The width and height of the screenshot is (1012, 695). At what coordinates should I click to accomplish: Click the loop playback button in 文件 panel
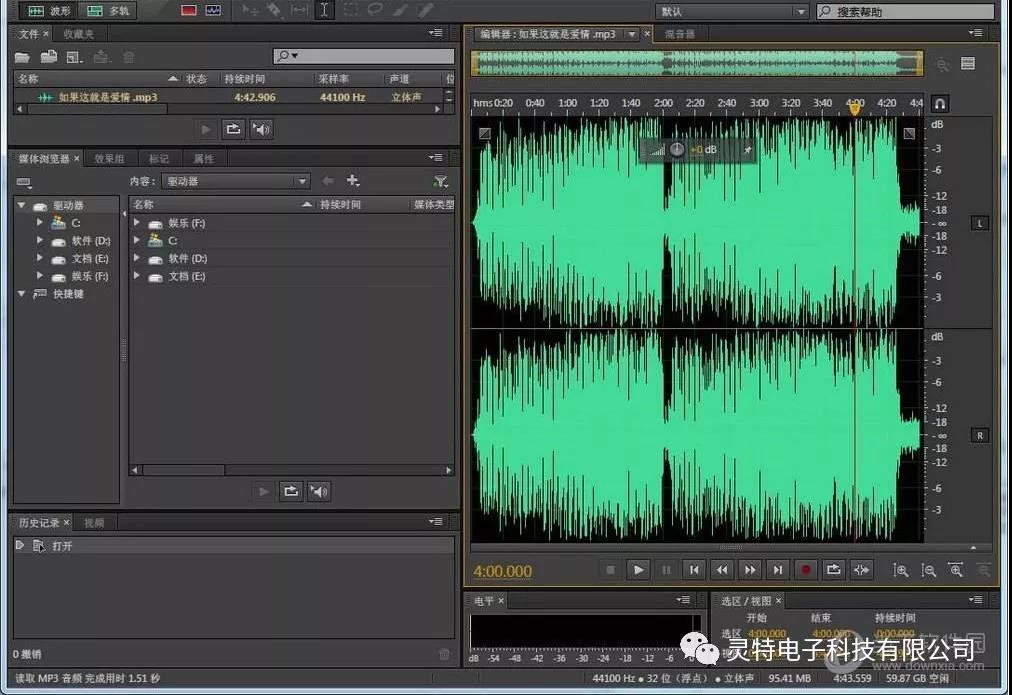233,129
